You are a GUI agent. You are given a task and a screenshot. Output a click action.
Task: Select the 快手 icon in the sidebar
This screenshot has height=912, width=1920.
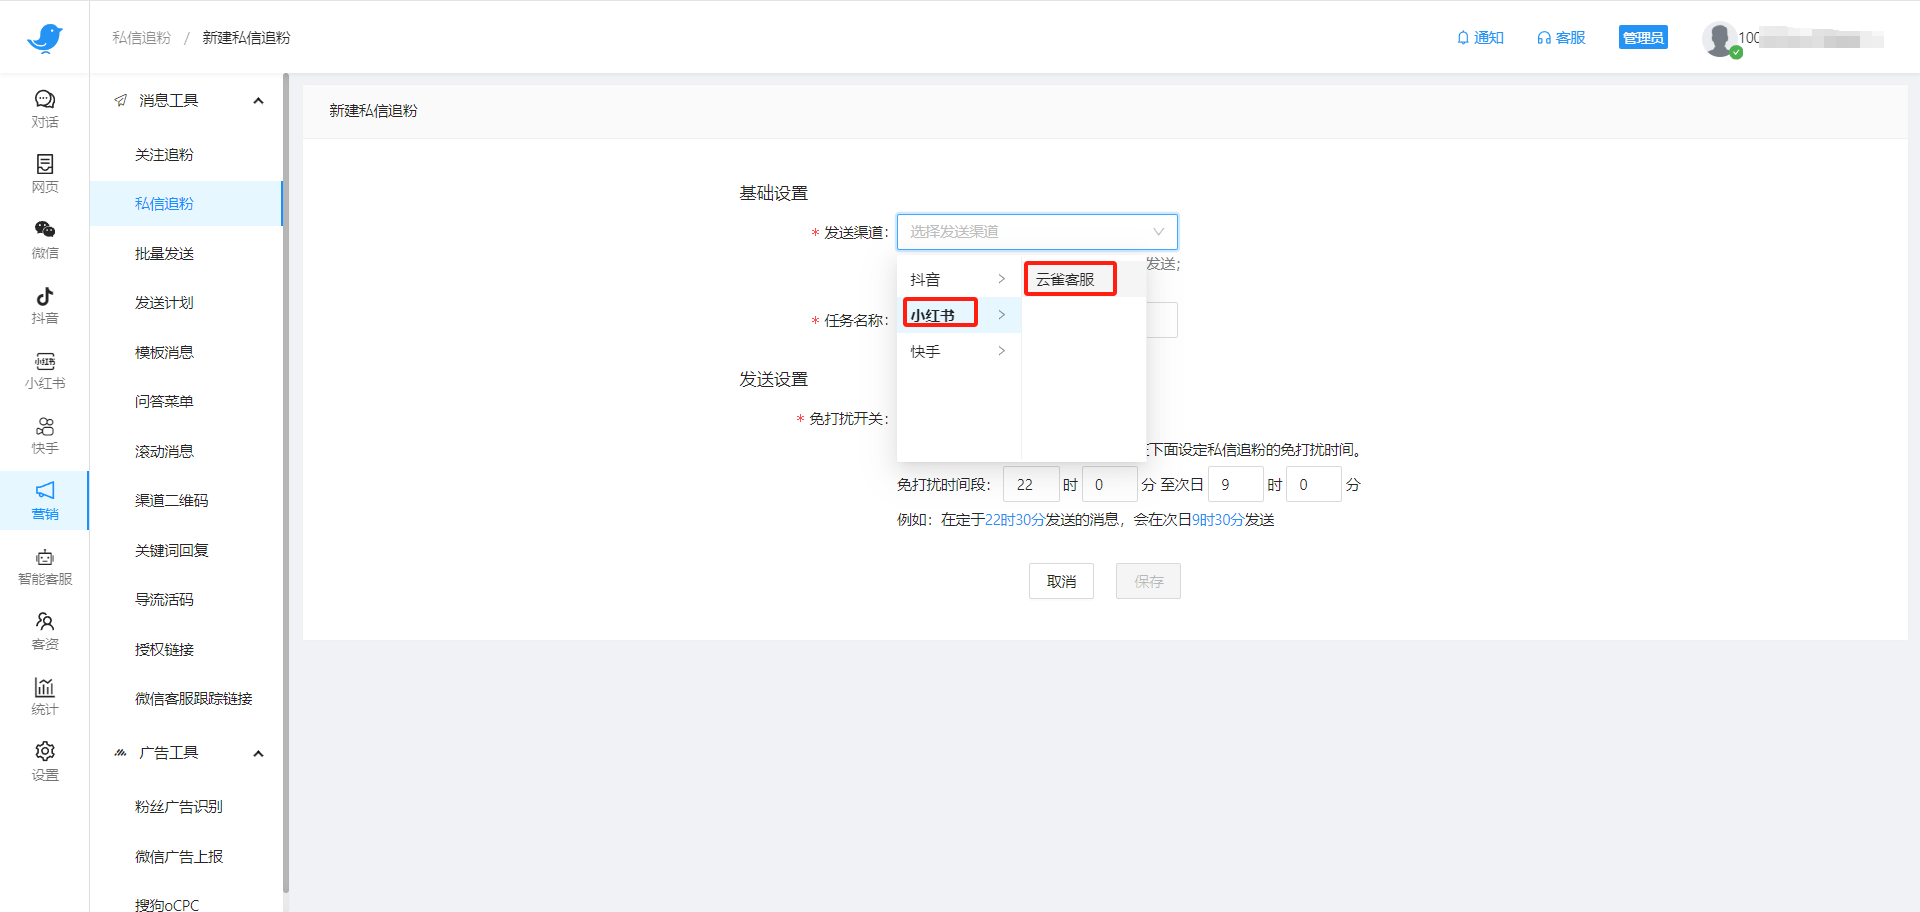(x=44, y=434)
